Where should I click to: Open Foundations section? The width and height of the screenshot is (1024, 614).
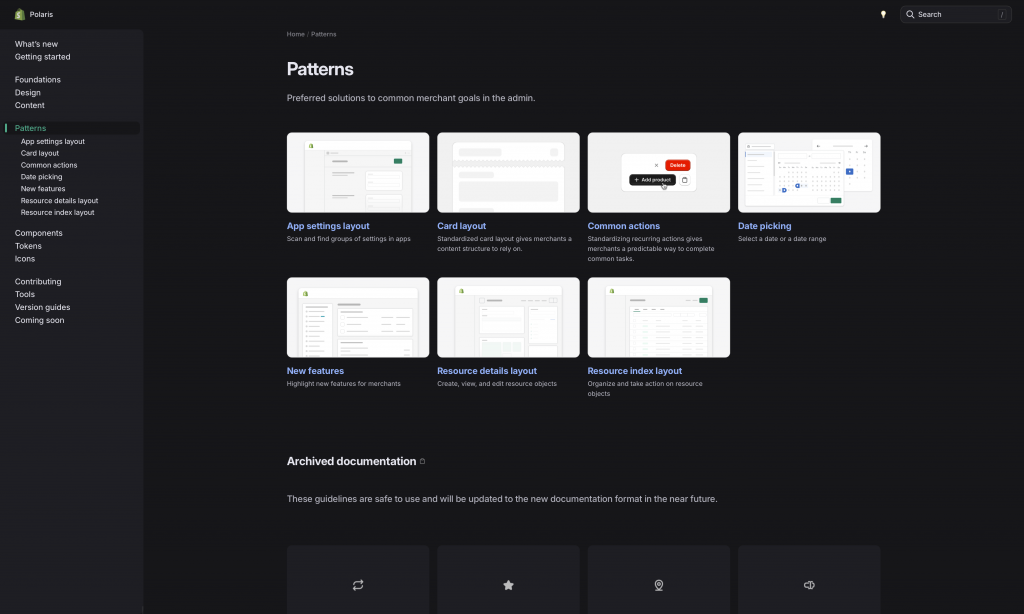pyautogui.click(x=38, y=80)
